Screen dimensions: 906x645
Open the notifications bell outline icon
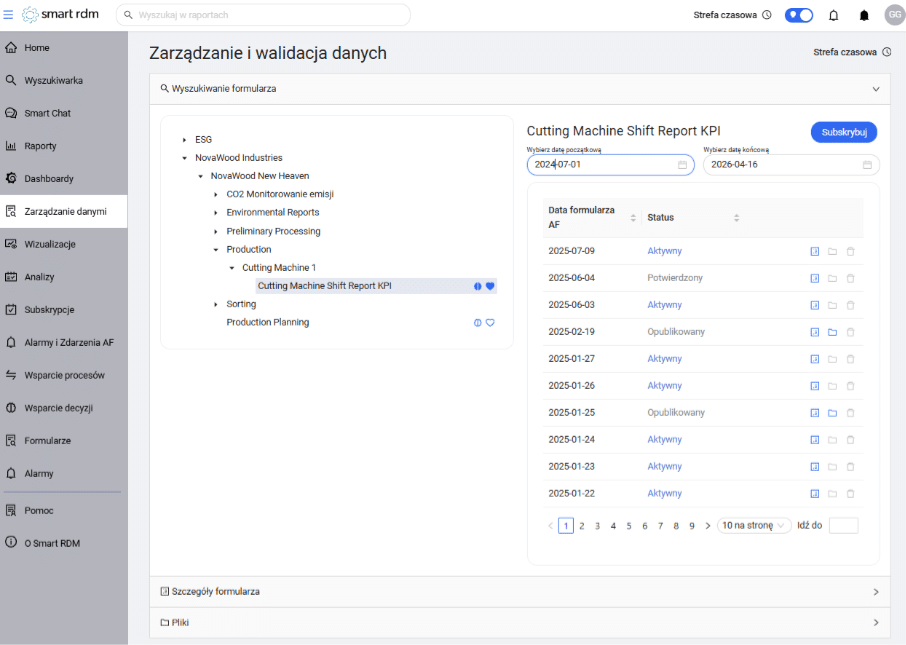[x=833, y=15]
